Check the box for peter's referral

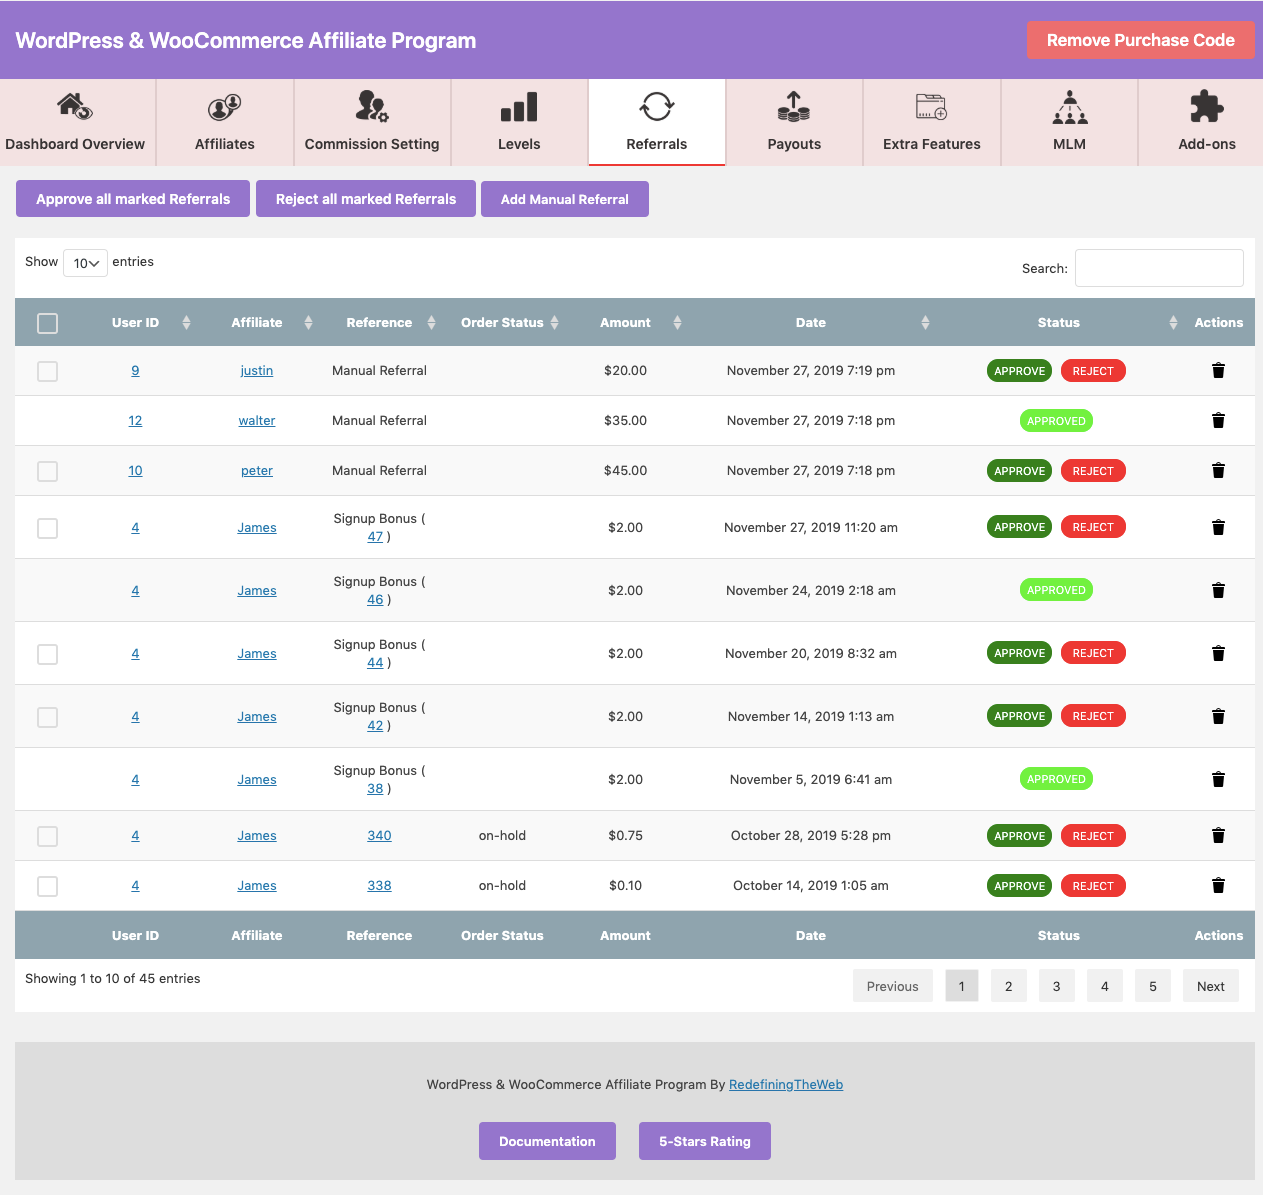(47, 471)
